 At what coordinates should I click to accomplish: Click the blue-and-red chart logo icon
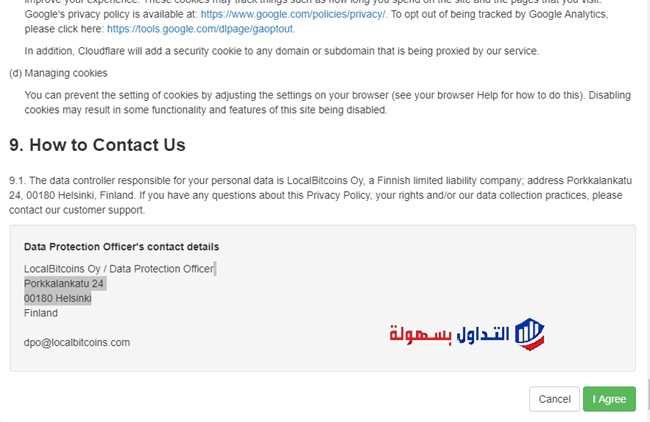529,334
